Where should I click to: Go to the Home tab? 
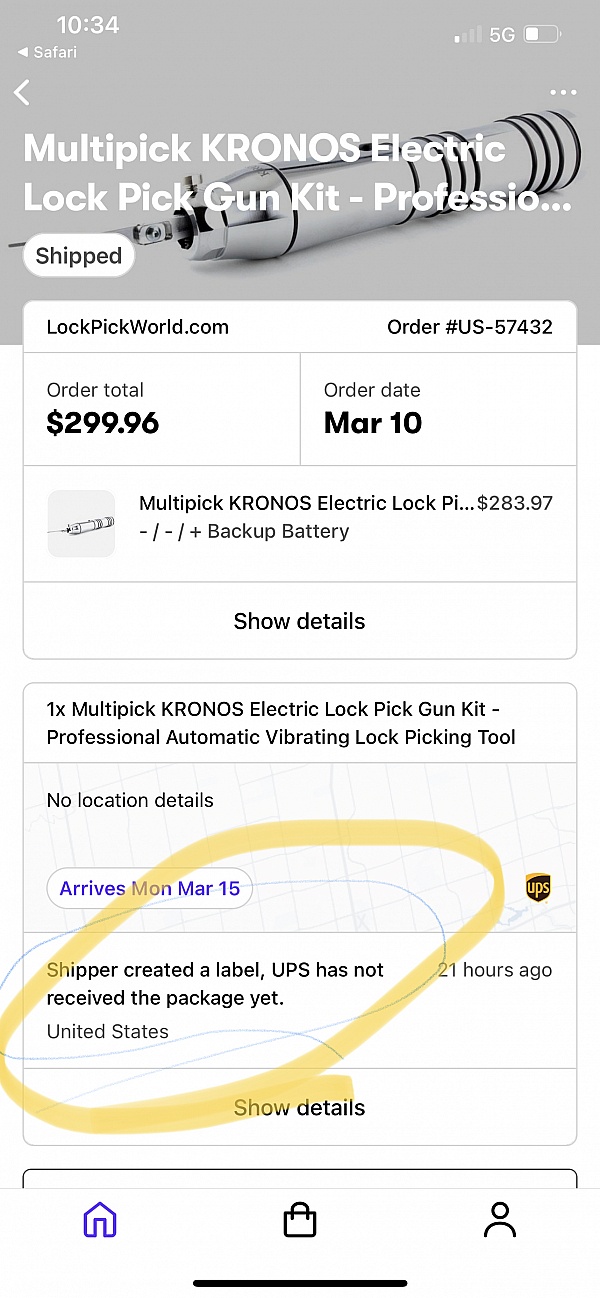(99, 1220)
